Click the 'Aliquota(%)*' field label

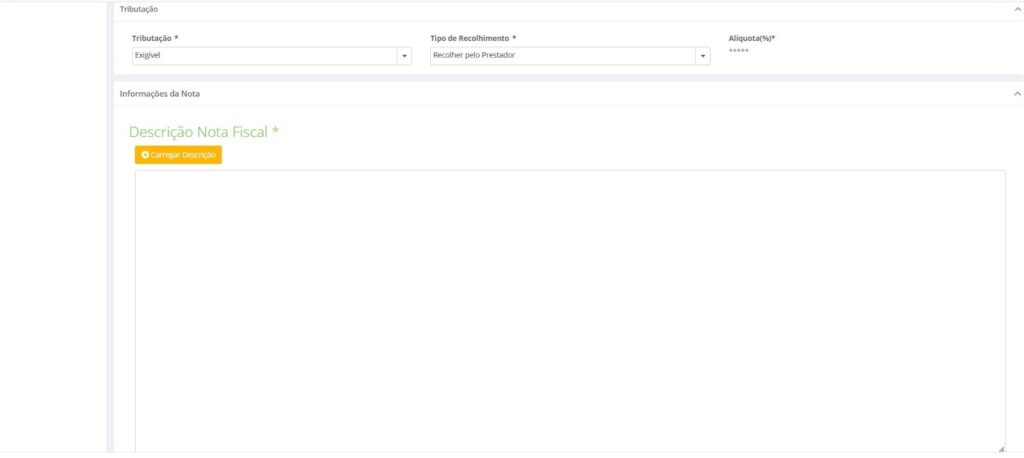(x=752, y=38)
